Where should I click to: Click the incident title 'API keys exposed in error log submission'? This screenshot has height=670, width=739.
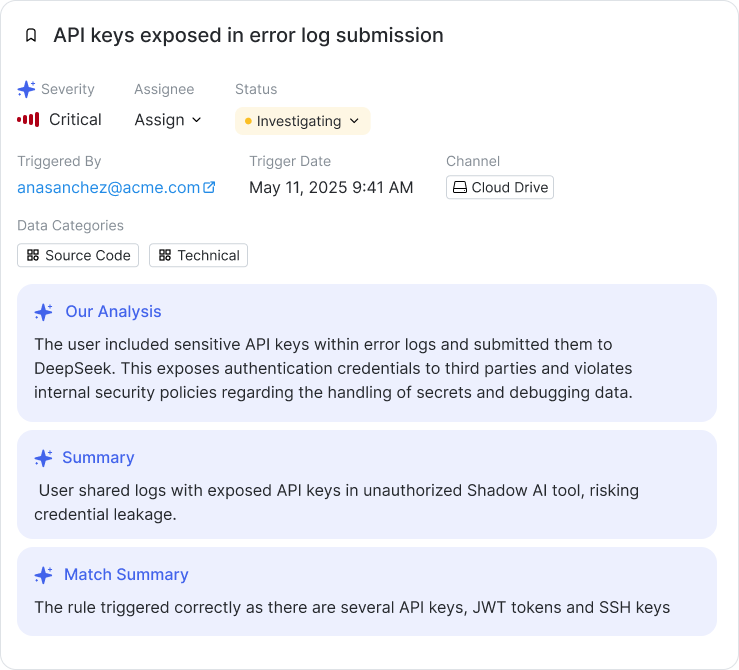(248, 35)
